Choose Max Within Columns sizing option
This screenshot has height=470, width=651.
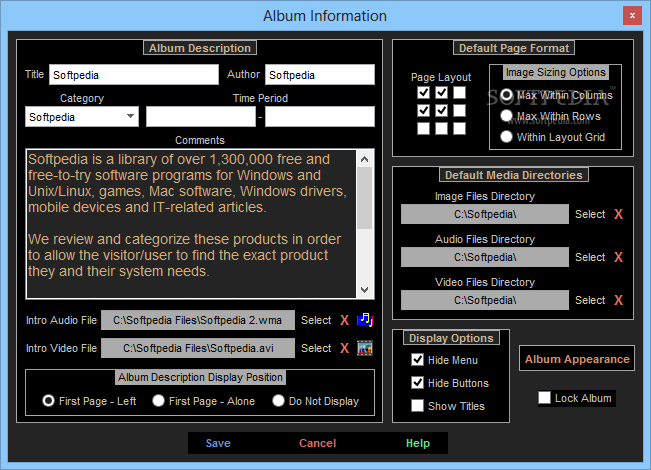pyautogui.click(x=506, y=95)
